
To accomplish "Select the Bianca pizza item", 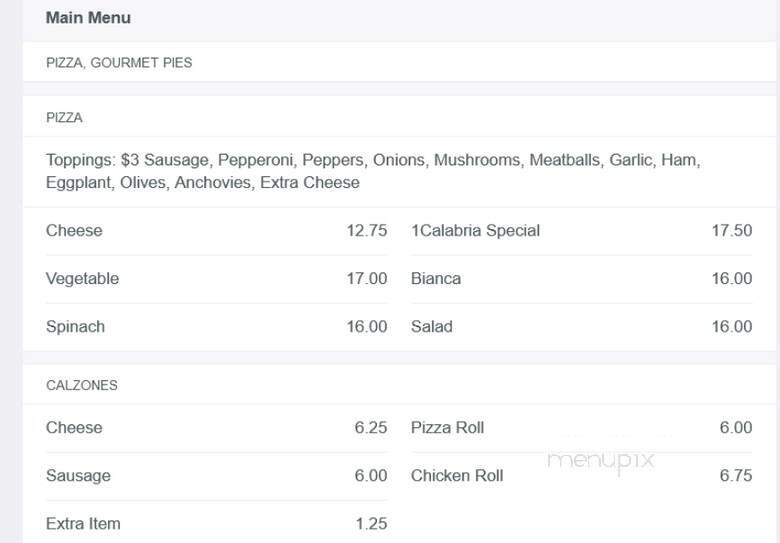I will [436, 279].
